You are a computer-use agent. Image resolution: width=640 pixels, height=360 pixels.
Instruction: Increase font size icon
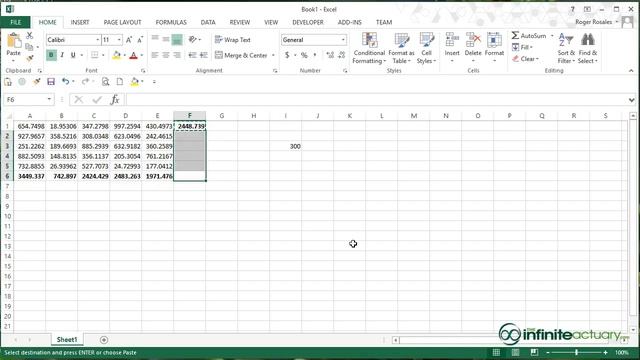[129, 40]
